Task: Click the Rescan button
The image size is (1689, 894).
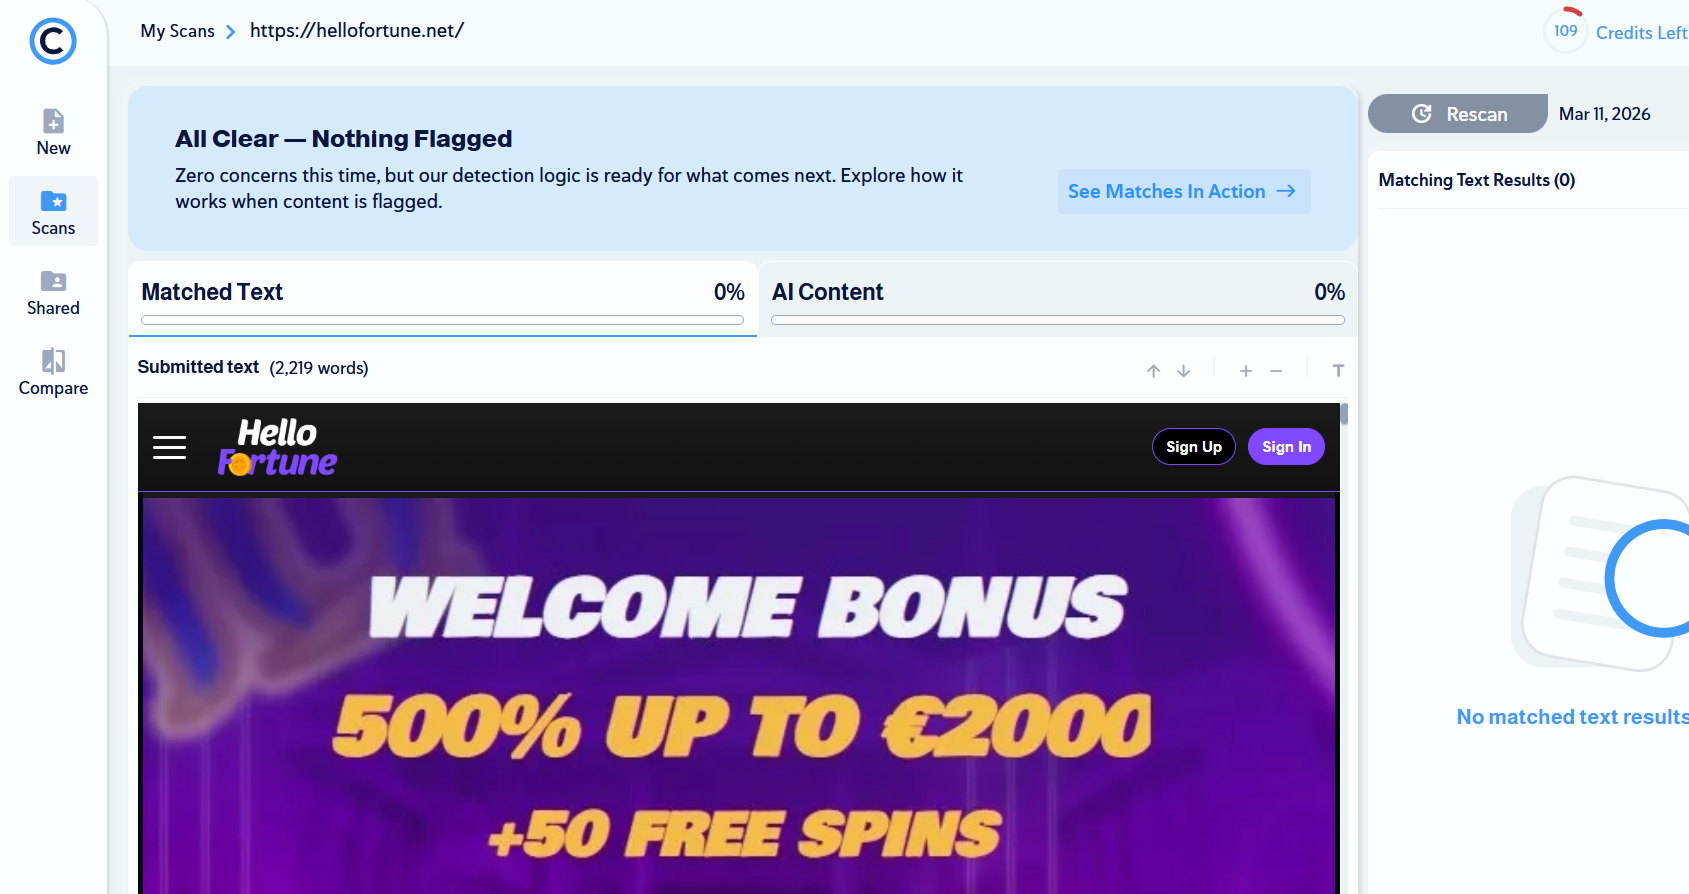Action: [1458, 114]
